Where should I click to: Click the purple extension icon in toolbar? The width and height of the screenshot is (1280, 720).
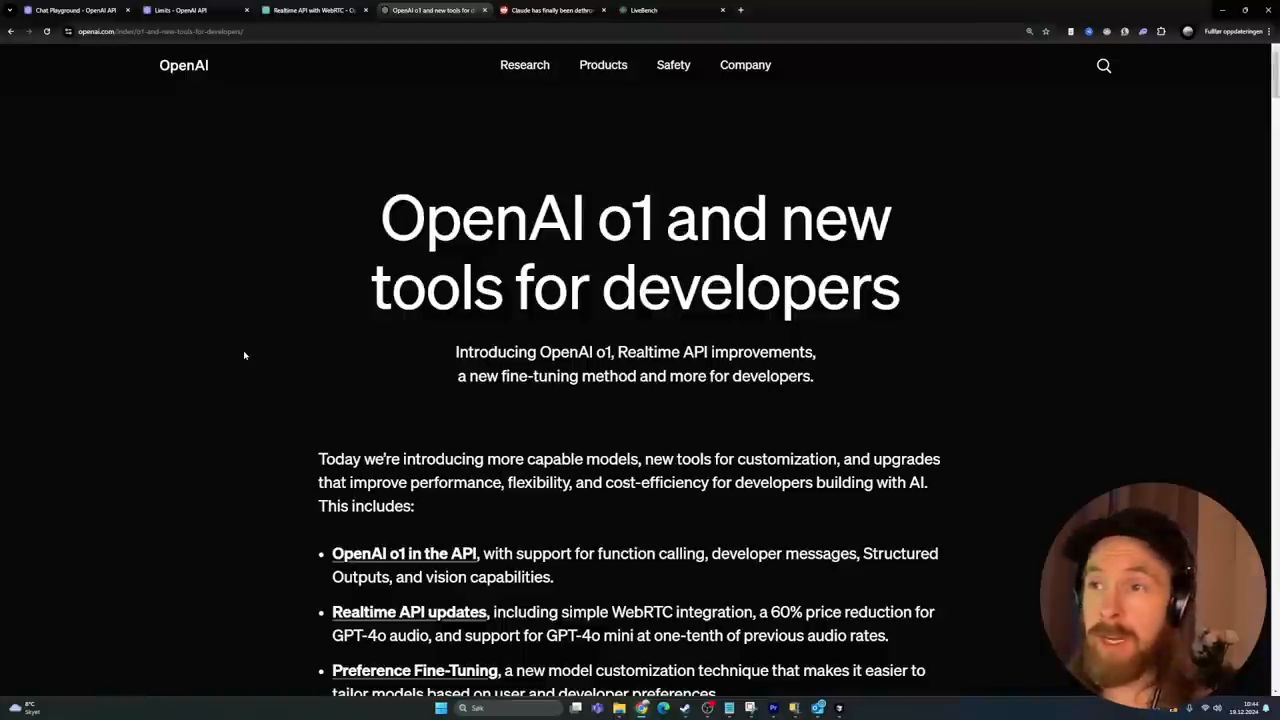(x=1143, y=31)
